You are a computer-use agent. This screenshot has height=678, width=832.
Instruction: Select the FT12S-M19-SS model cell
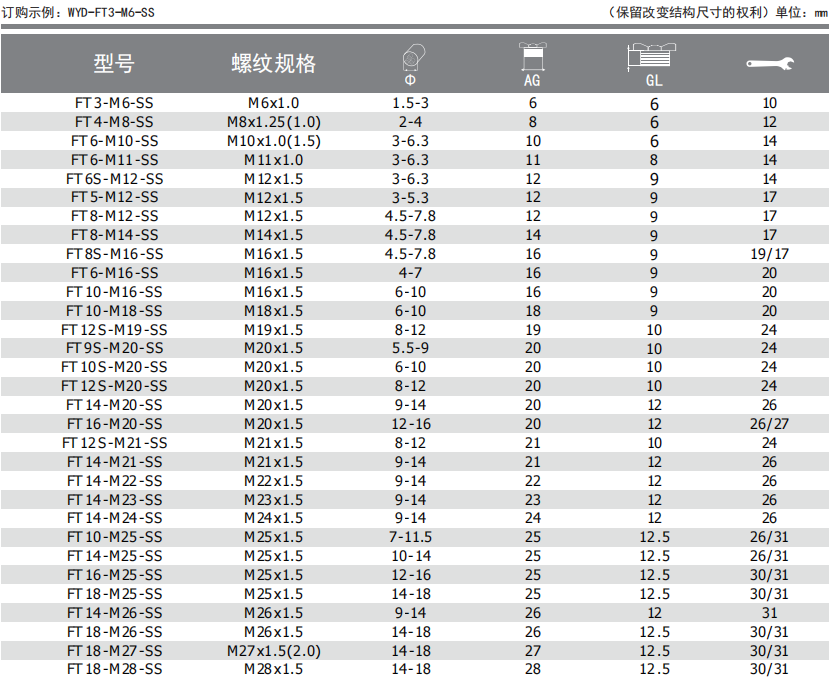[114, 330]
